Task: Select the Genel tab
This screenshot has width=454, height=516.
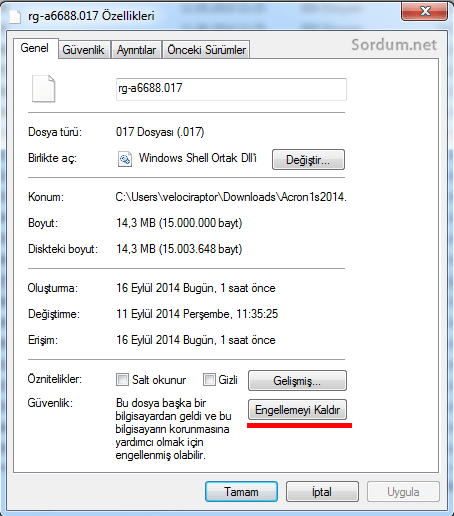Action: click(35, 48)
